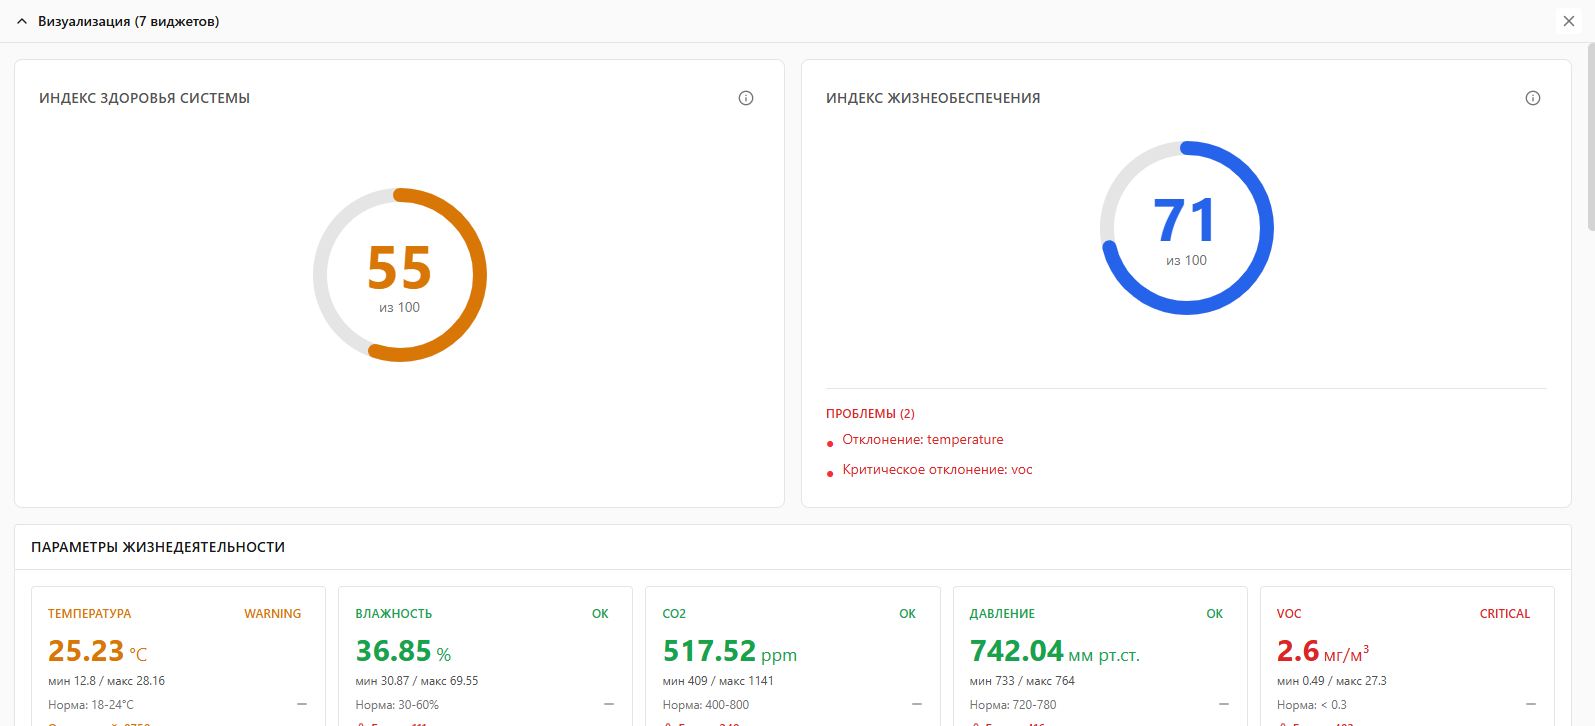Click the vertical scrollbar thumb
Screen dimensions: 1595x726
(1591, 135)
